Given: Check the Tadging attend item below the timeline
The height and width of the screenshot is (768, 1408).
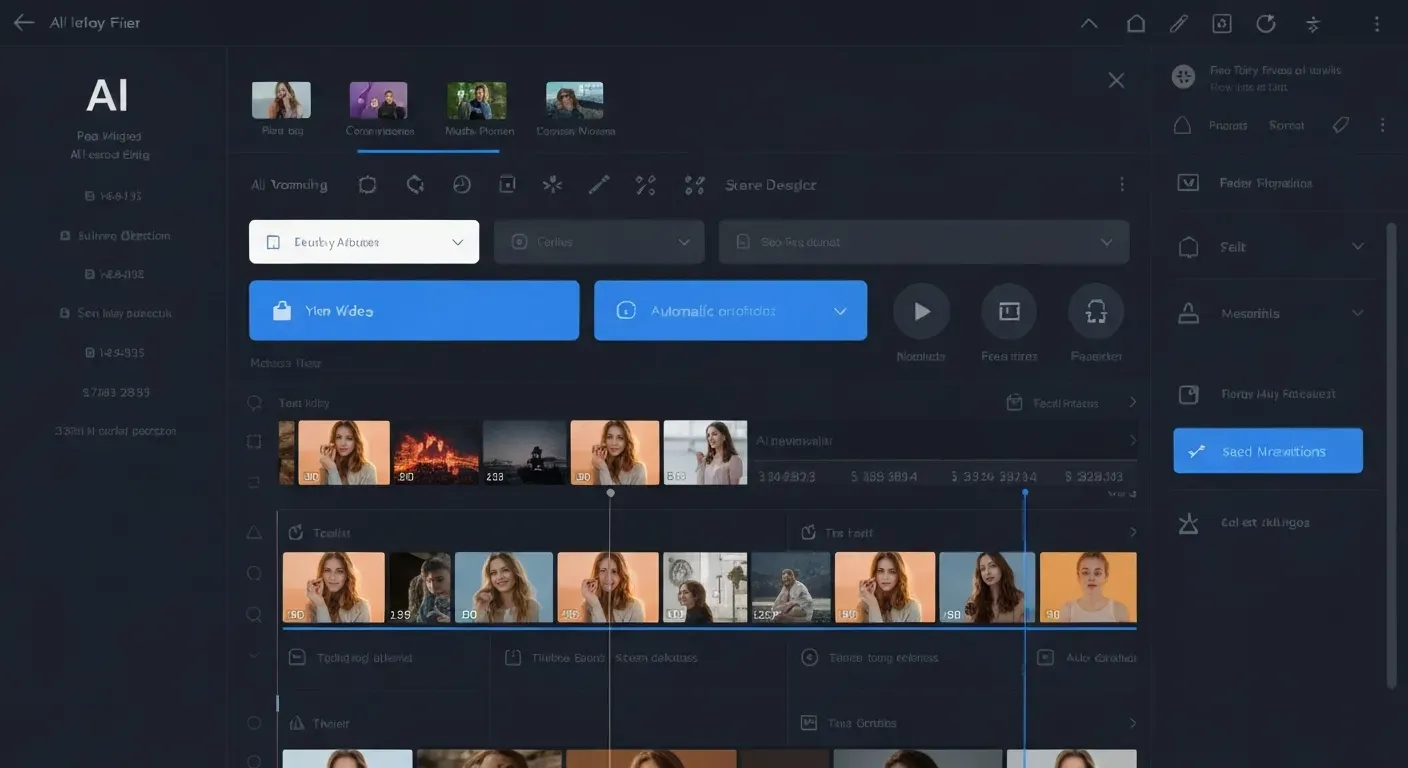Looking at the screenshot, I should (296, 657).
